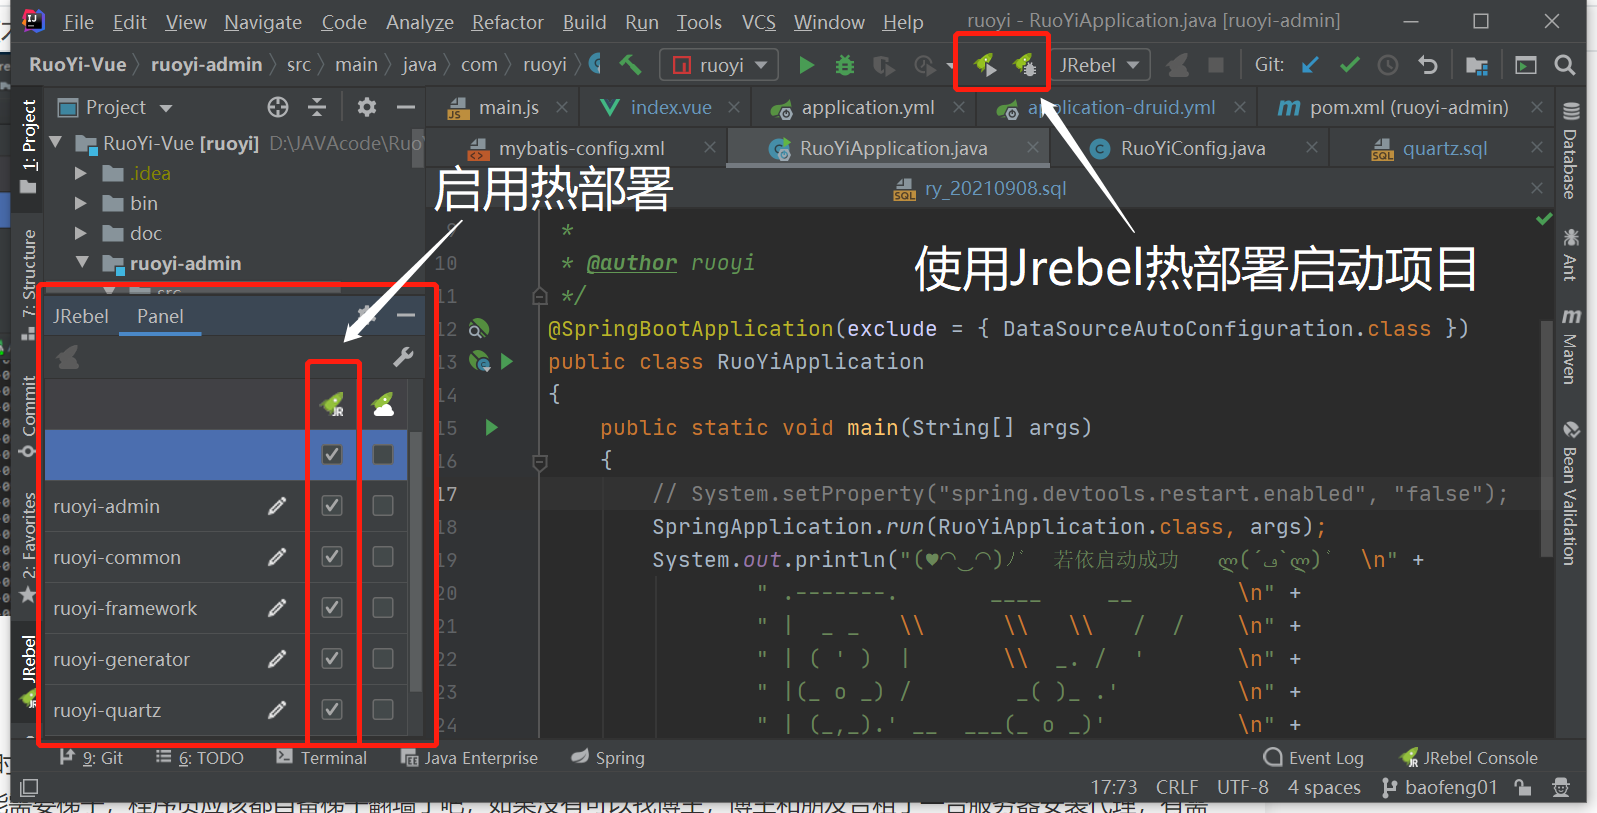Open JRebel panel wrench settings icon
The image size is (1597, 813).
pos(403,357)
